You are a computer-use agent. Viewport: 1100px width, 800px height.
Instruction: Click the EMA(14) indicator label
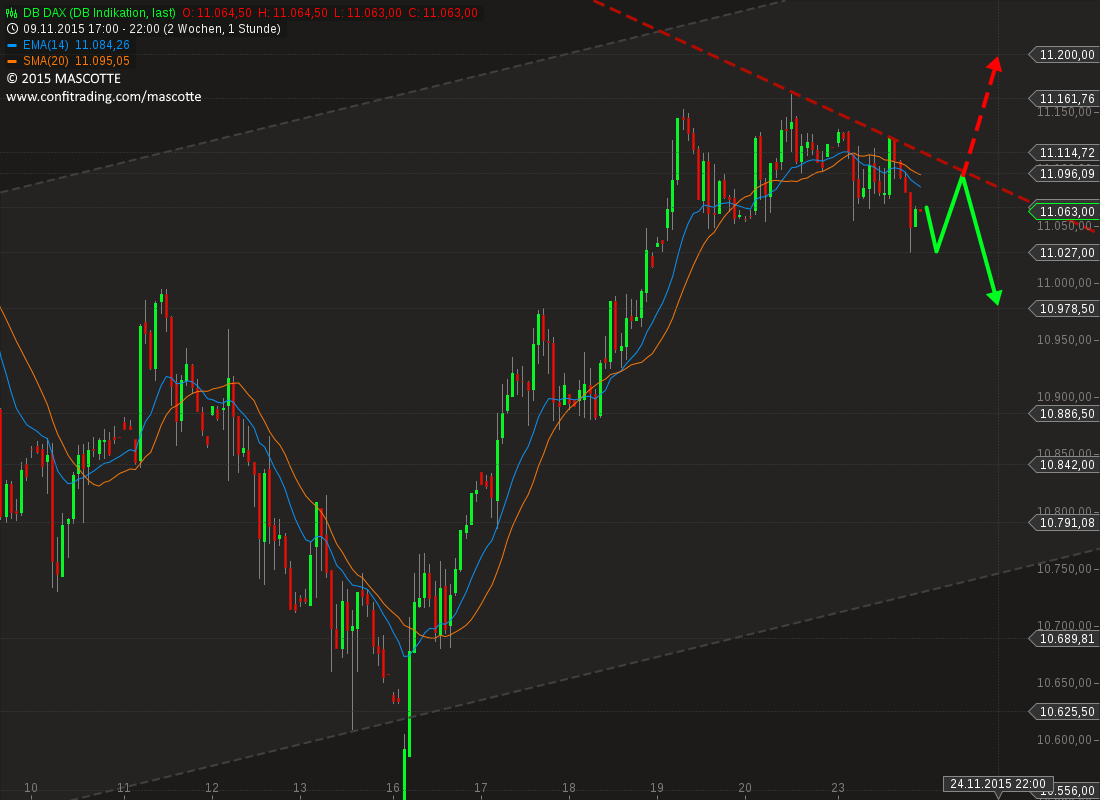46,45
